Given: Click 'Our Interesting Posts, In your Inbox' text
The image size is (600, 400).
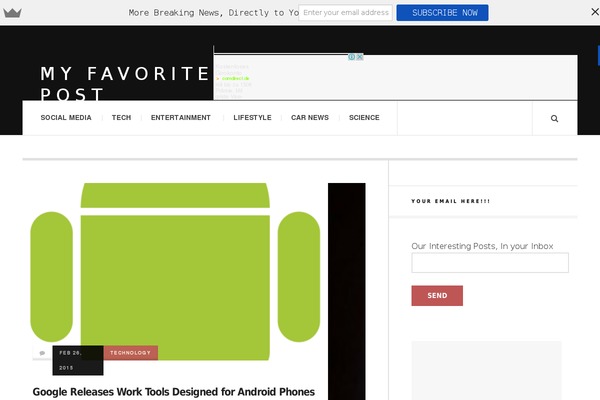Looking at the screenshot, I should point(482,246).
